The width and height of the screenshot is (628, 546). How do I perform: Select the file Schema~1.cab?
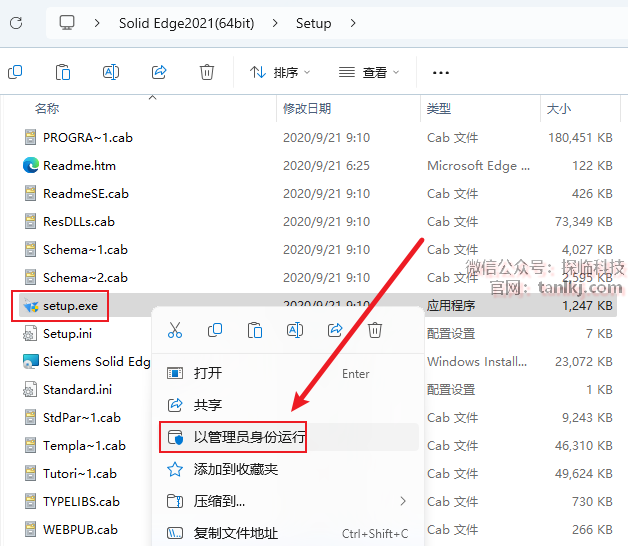85,250
